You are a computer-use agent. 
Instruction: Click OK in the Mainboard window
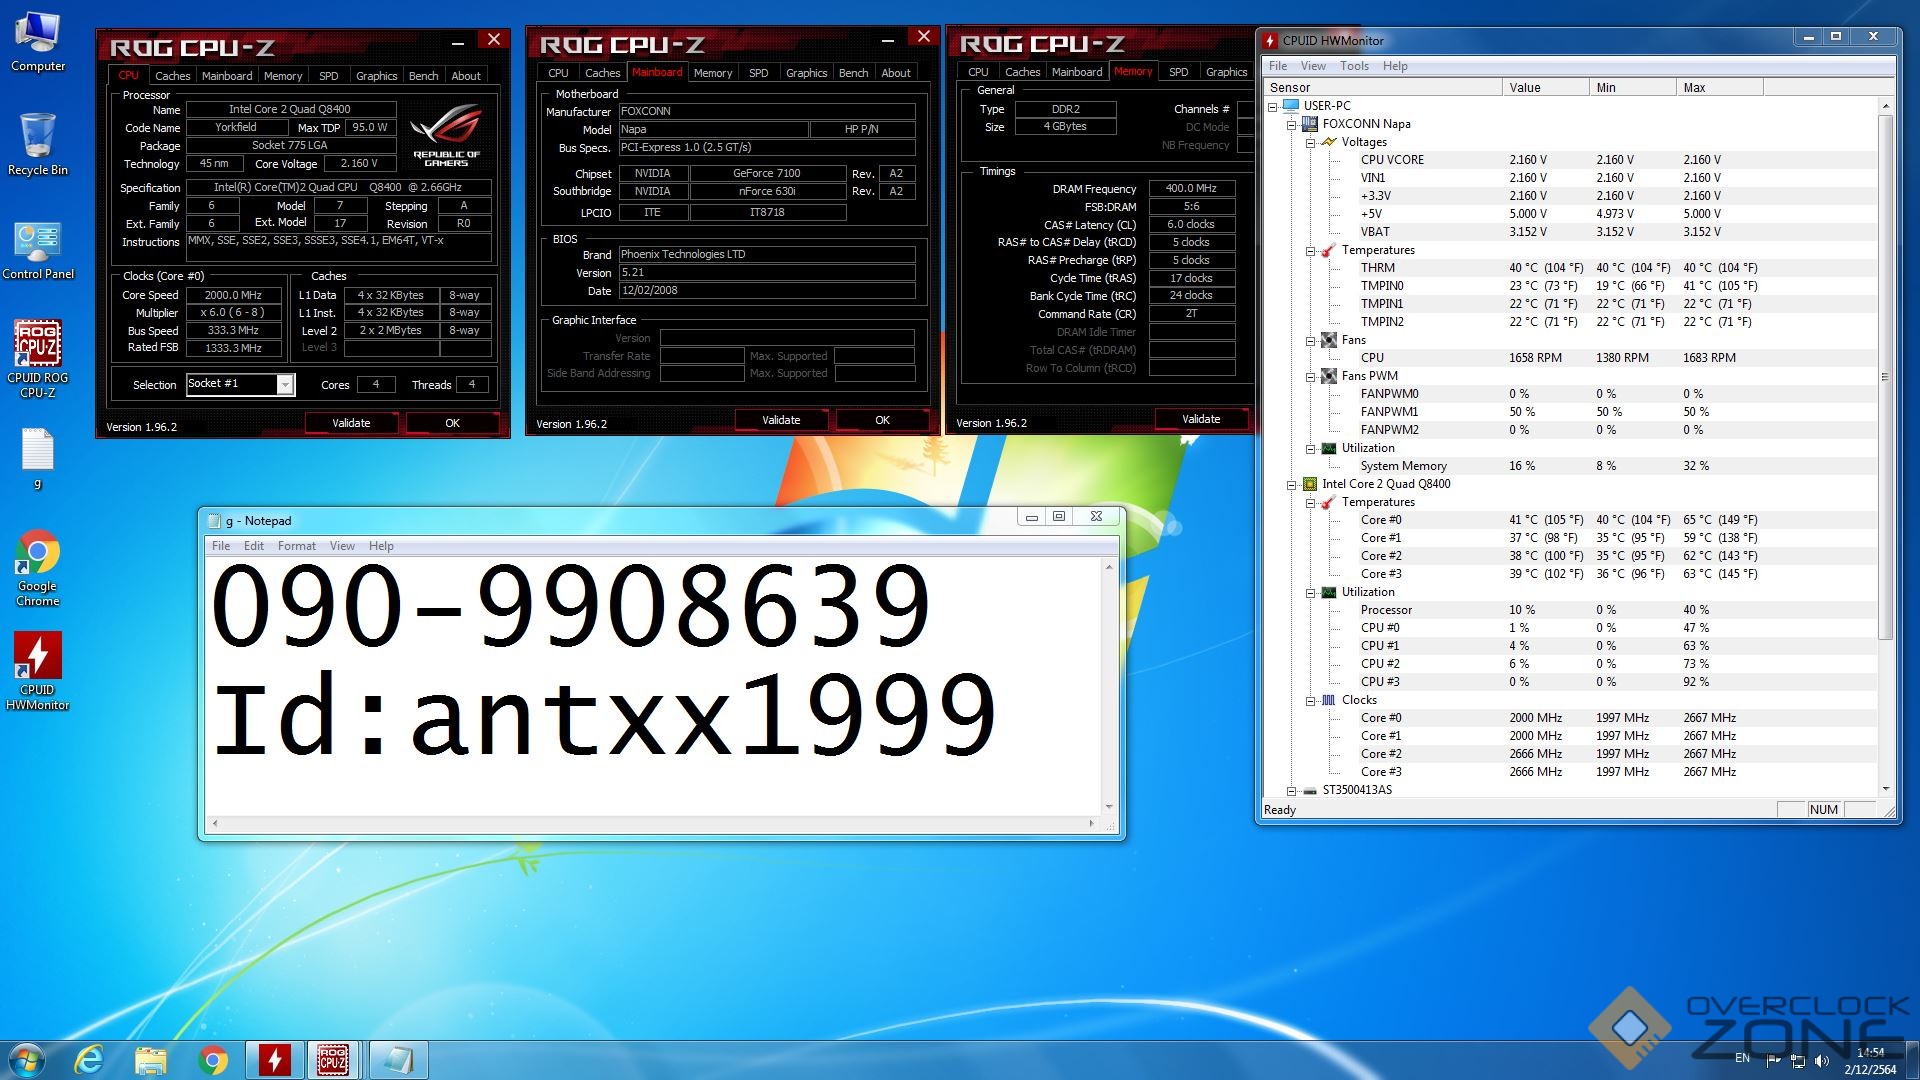pyautogui.click(x=882, y=420)
